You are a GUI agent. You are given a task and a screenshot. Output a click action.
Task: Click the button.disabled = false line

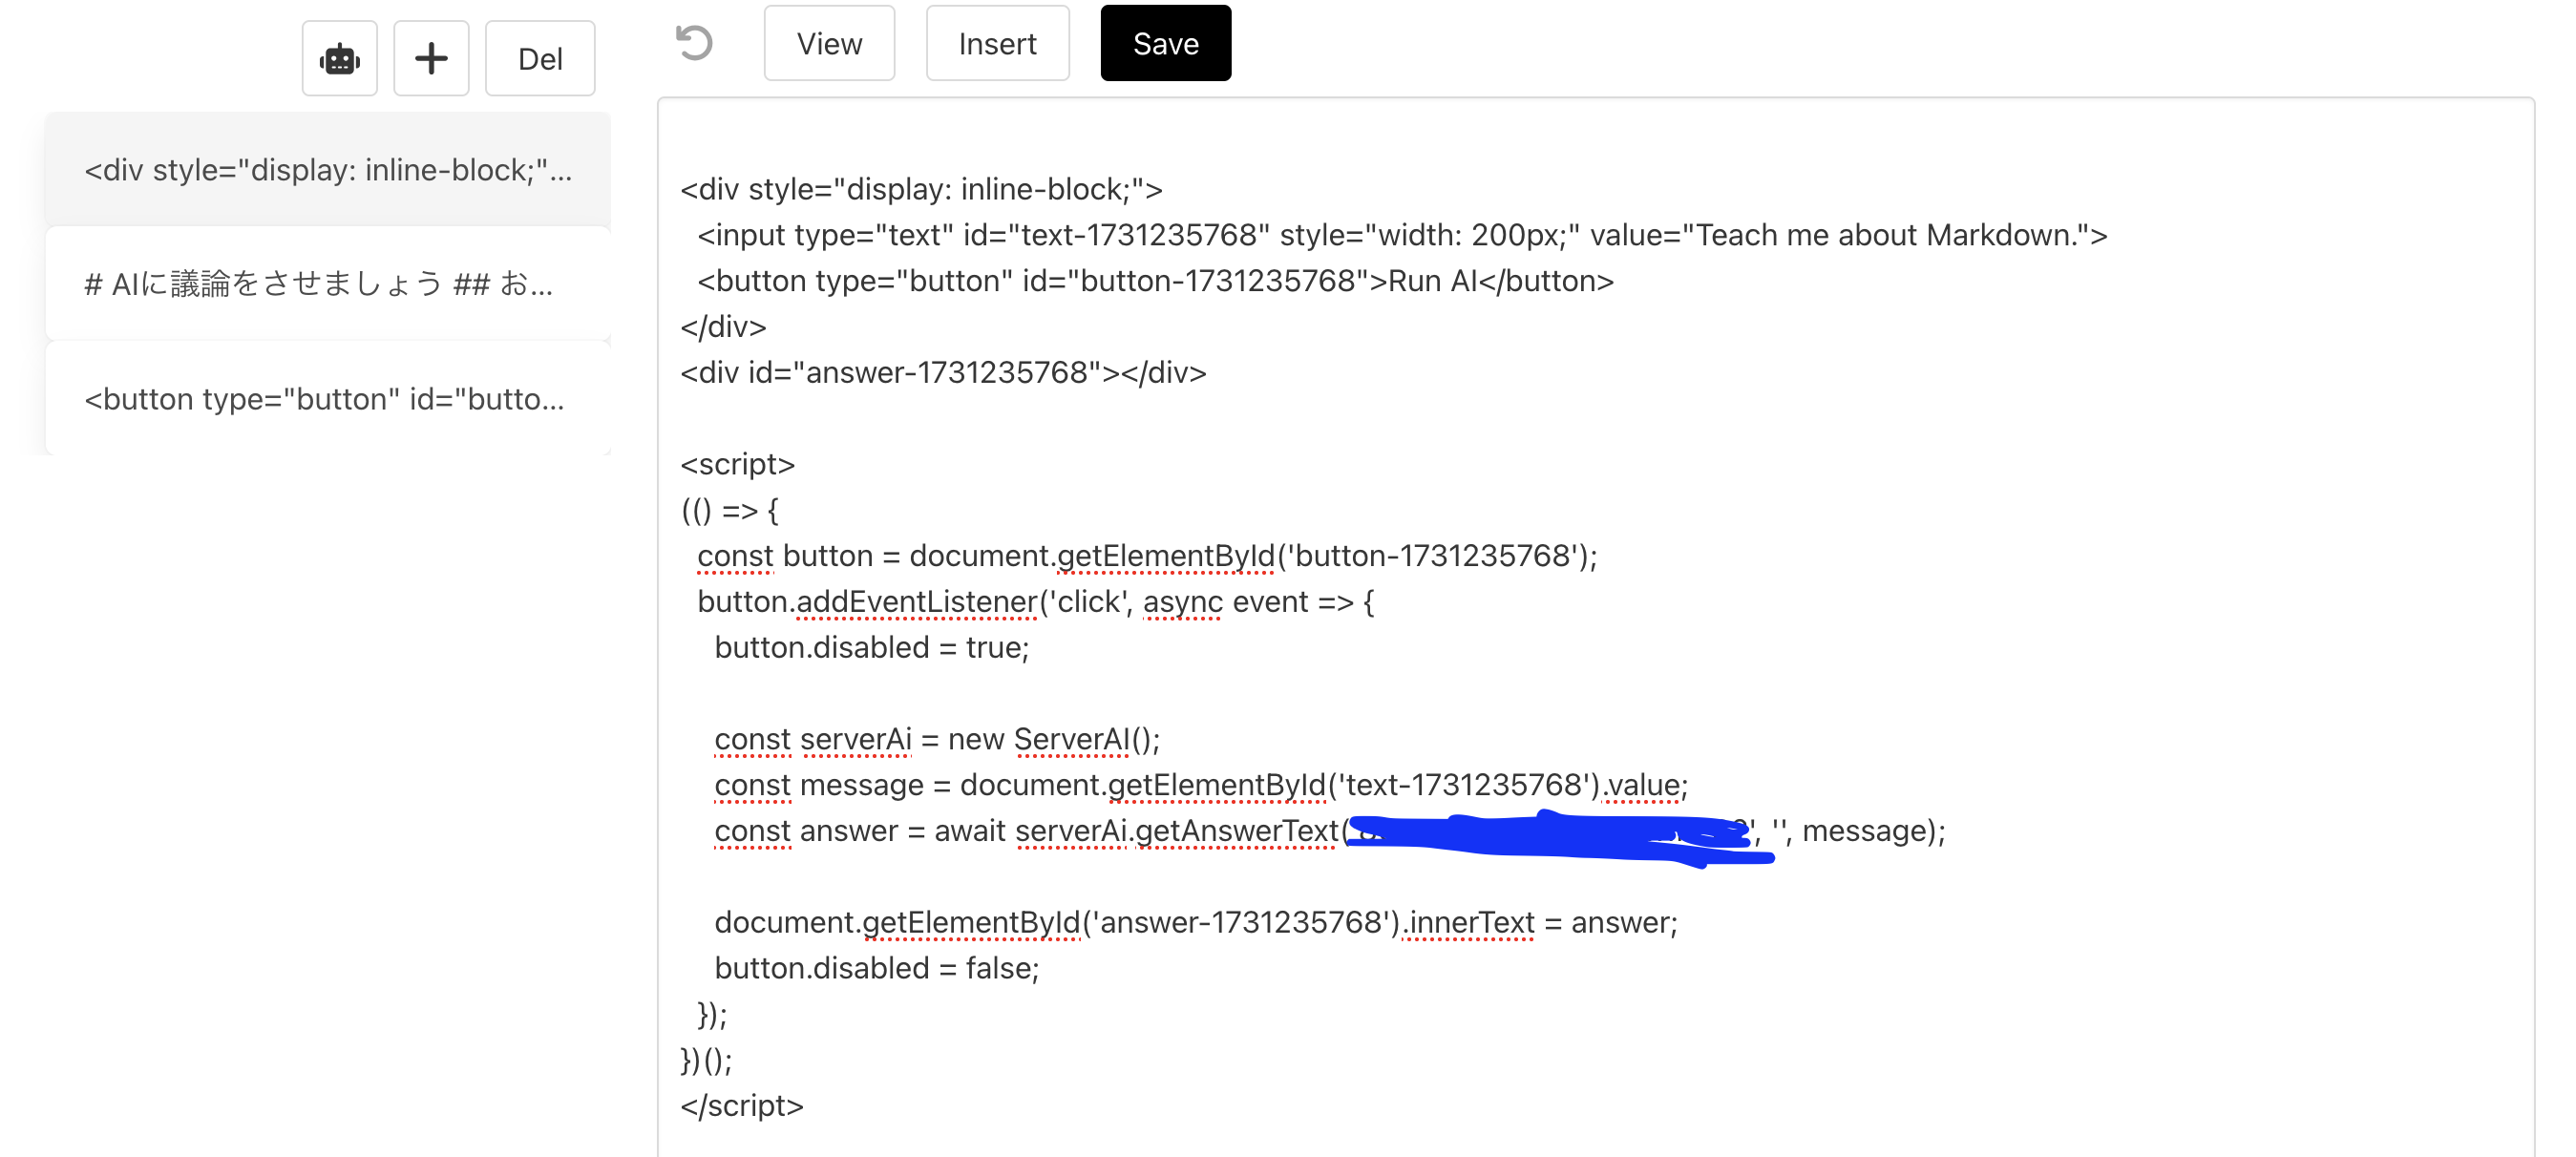click(876, 969)
